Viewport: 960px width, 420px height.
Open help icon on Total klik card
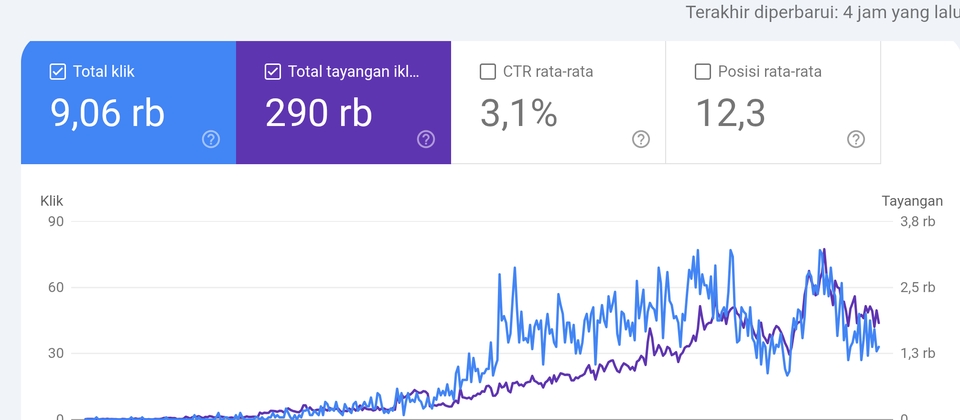(x=211, y=140)
